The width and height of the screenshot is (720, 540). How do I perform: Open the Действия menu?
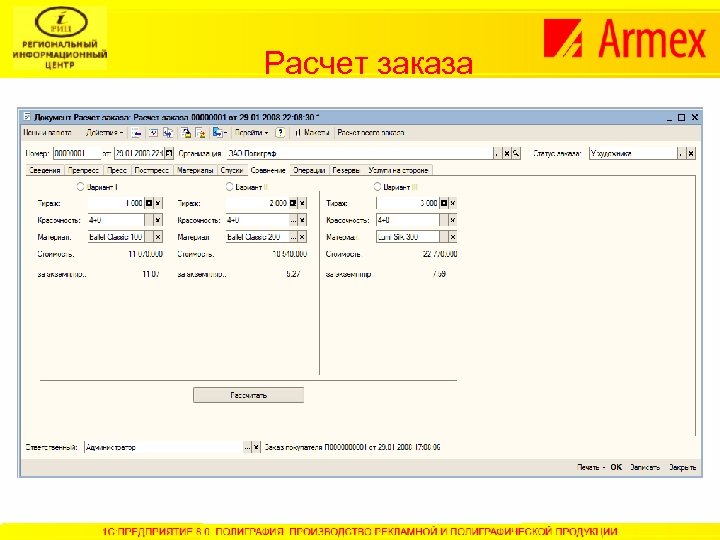pos(104,133)
